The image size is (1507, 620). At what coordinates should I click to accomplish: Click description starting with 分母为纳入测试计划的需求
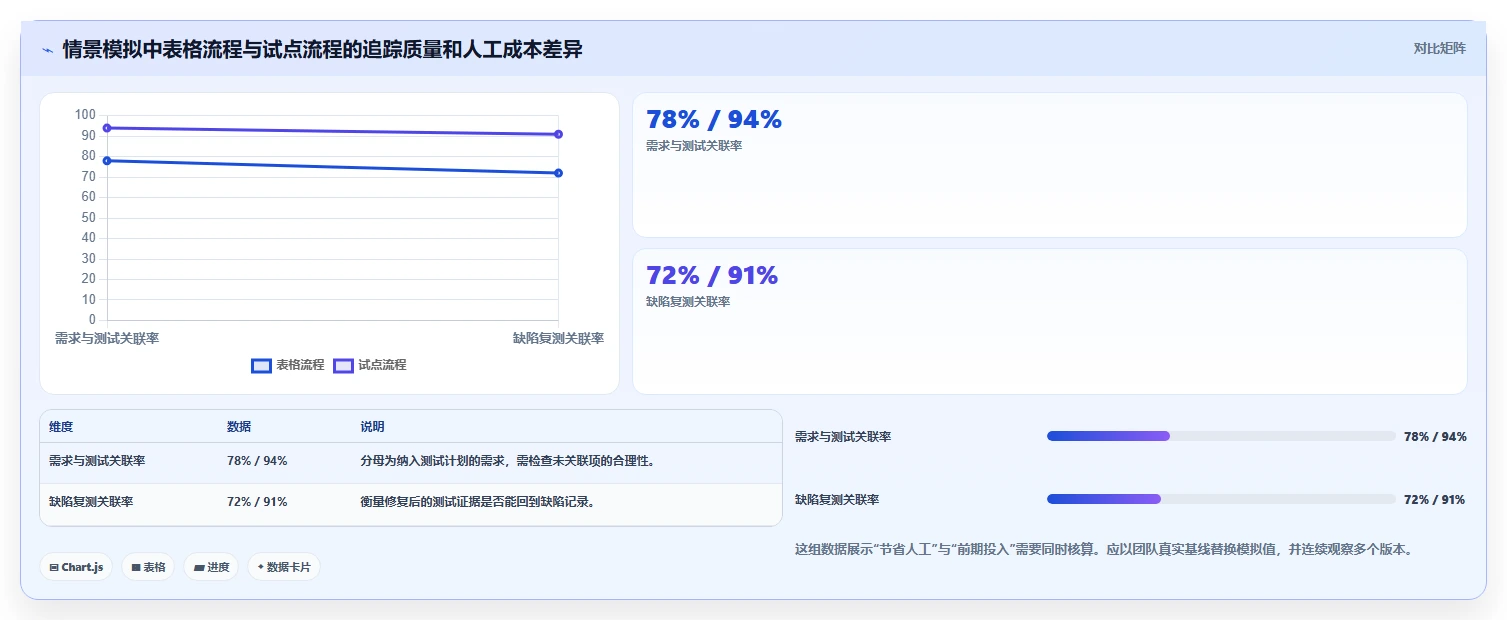coord(508,461)
